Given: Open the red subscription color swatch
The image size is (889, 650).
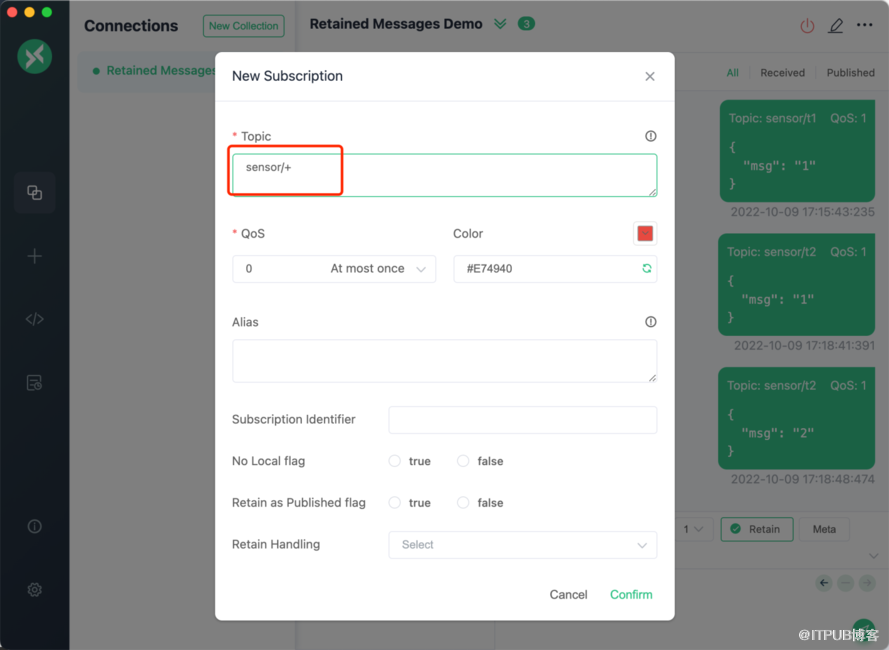Looking at the screenshot, I should coord(645,234).
